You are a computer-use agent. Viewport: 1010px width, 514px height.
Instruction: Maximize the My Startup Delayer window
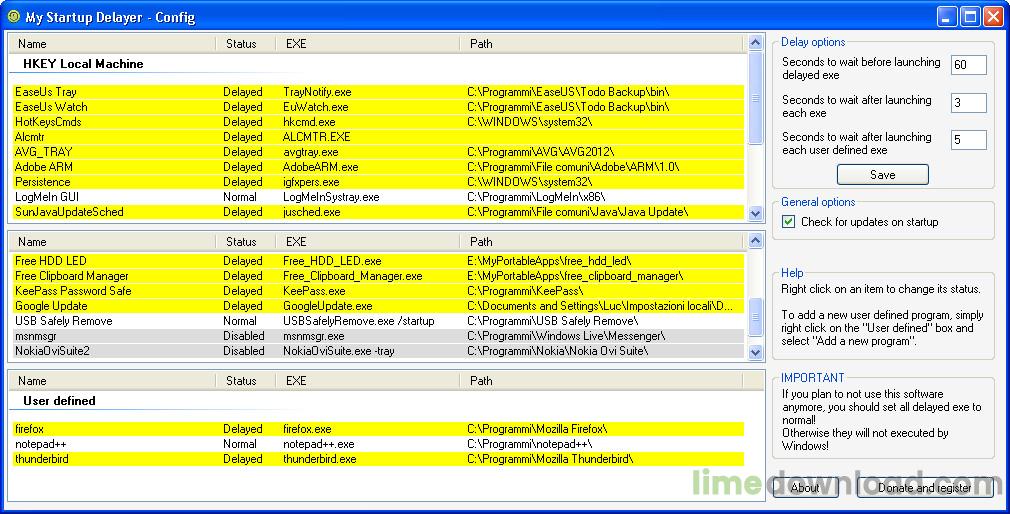(x=970, y=17)
